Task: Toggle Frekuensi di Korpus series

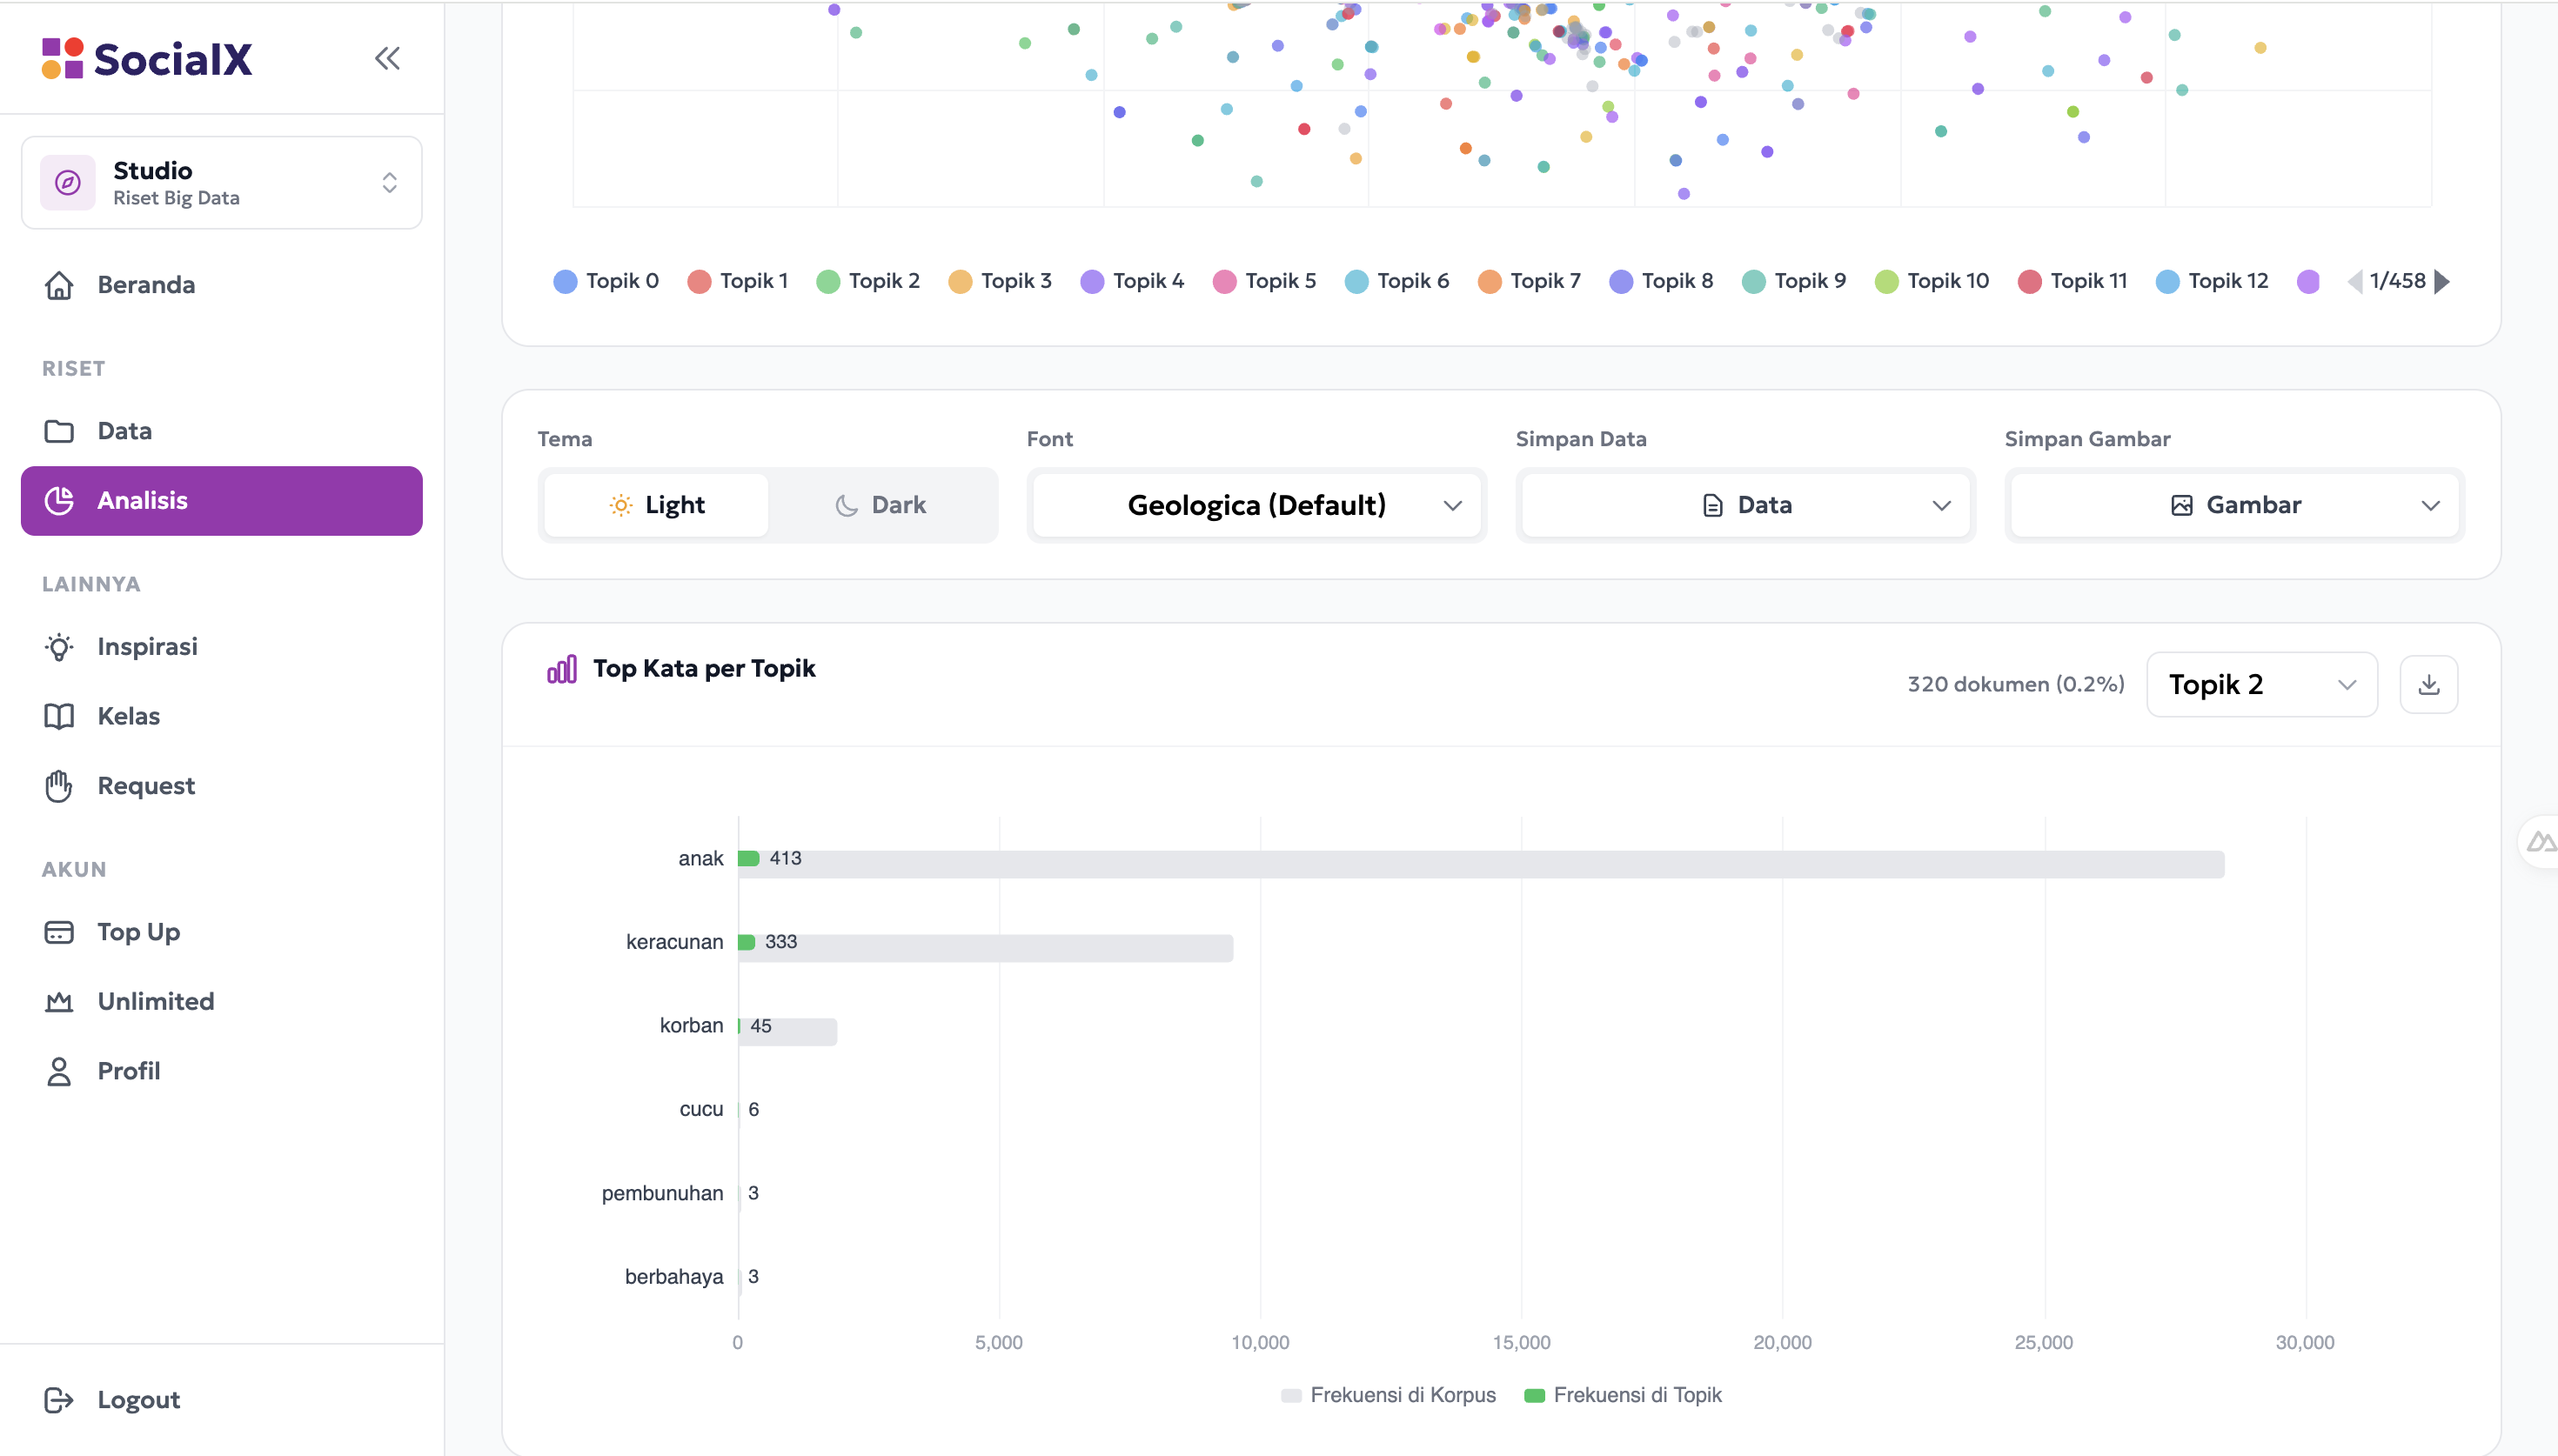Action: coord(1388,1395)
